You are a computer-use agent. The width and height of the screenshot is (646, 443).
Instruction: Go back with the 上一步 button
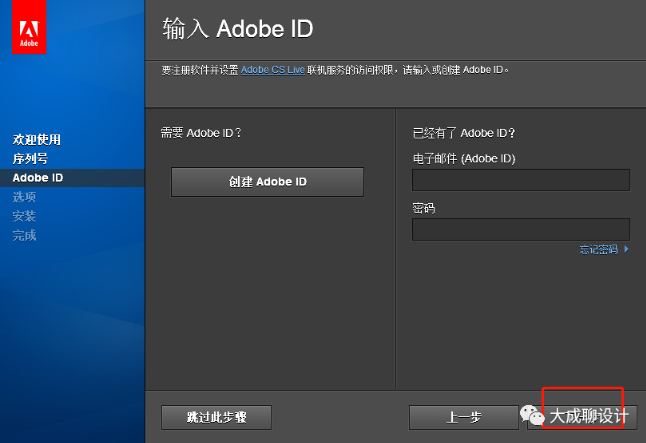pos(464,416)
